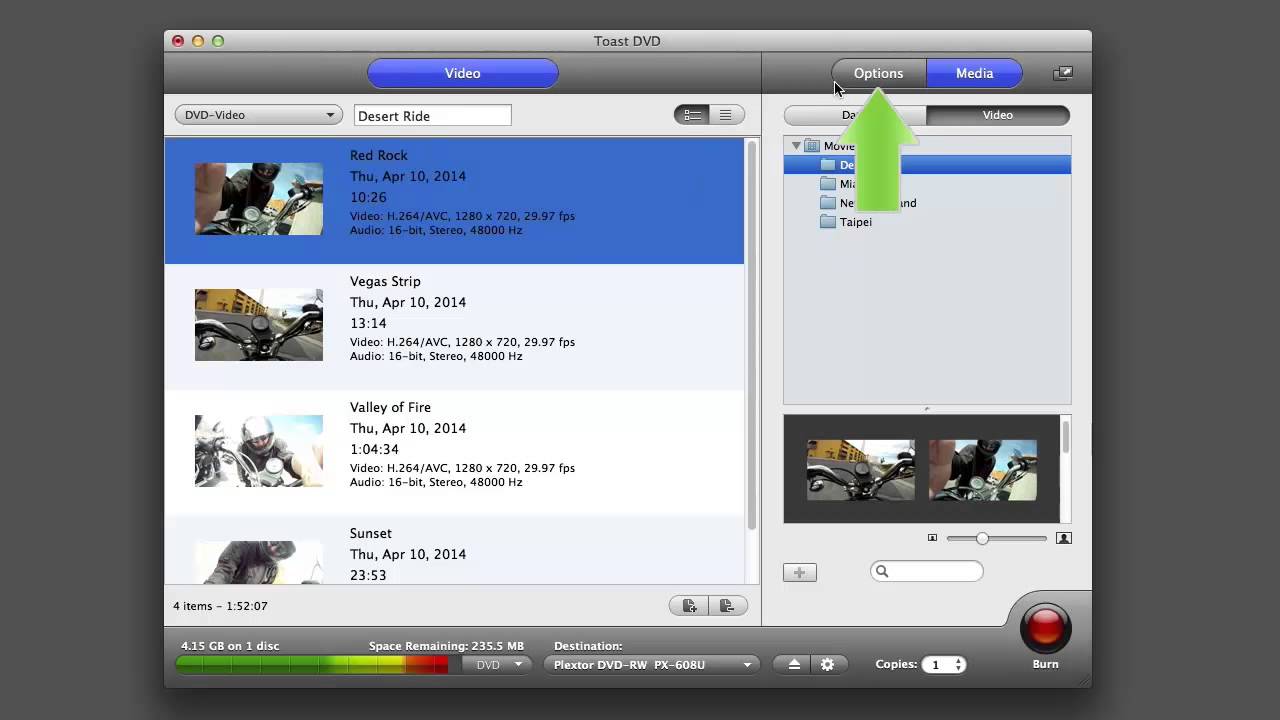Image resolution: width=1280 pixels, height=720 pixels.
Task: Select the "Vegas Strip" title text
Action: click(385, 282)
